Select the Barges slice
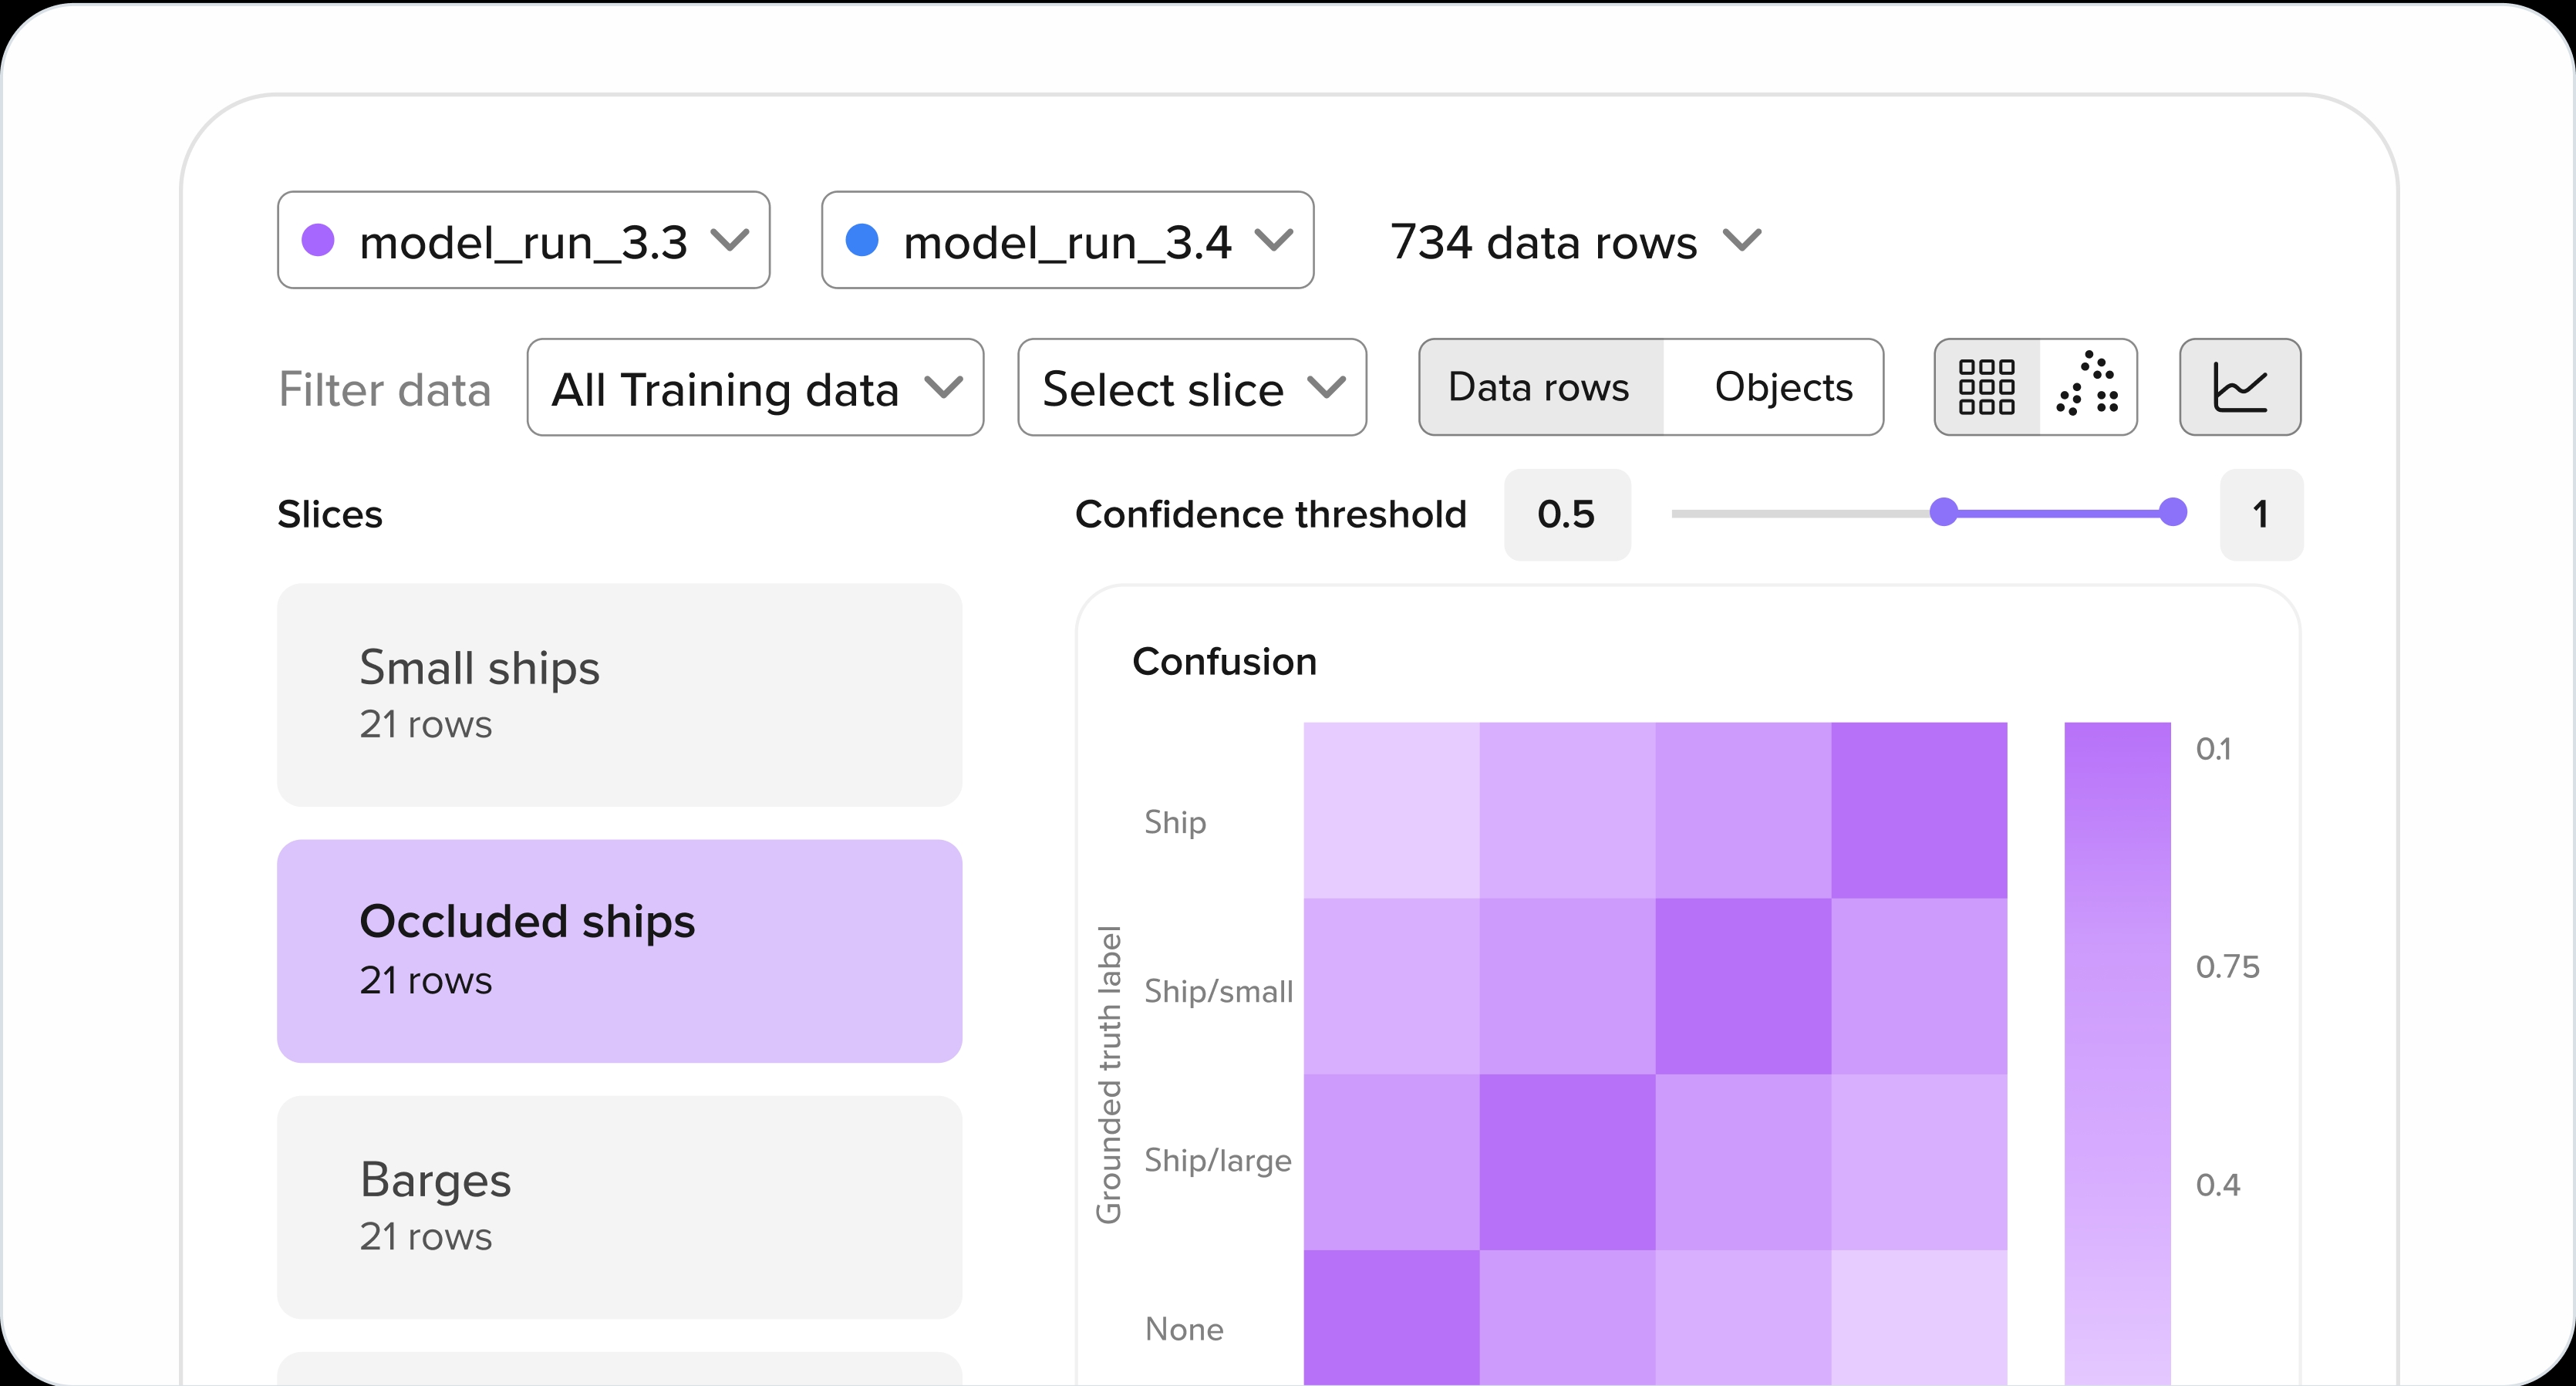Image resolution: width=2576 pixels, height=1386 pixels. [x=619, y=1207]
